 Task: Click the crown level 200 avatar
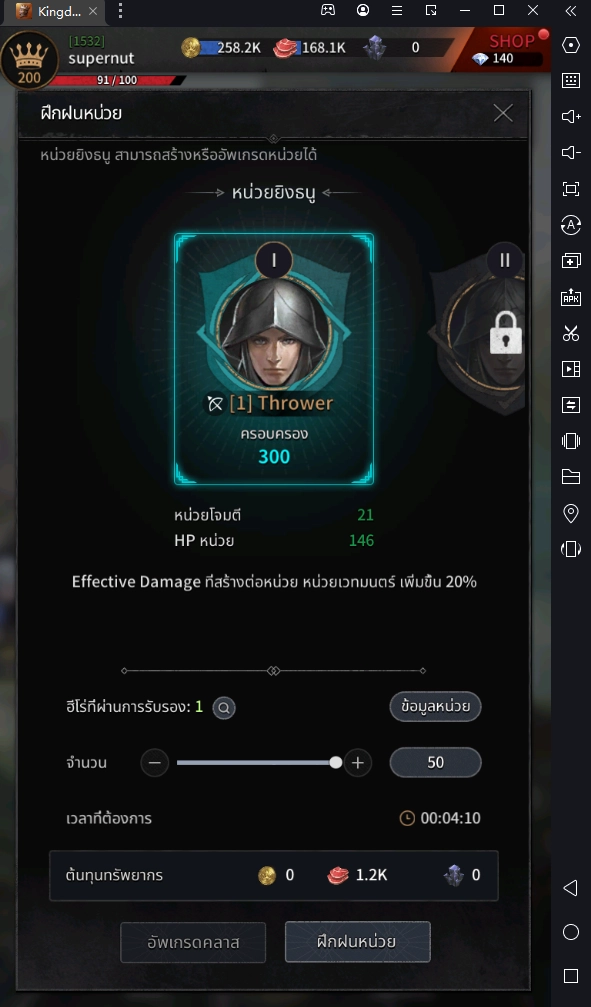[x=29, y=60]
